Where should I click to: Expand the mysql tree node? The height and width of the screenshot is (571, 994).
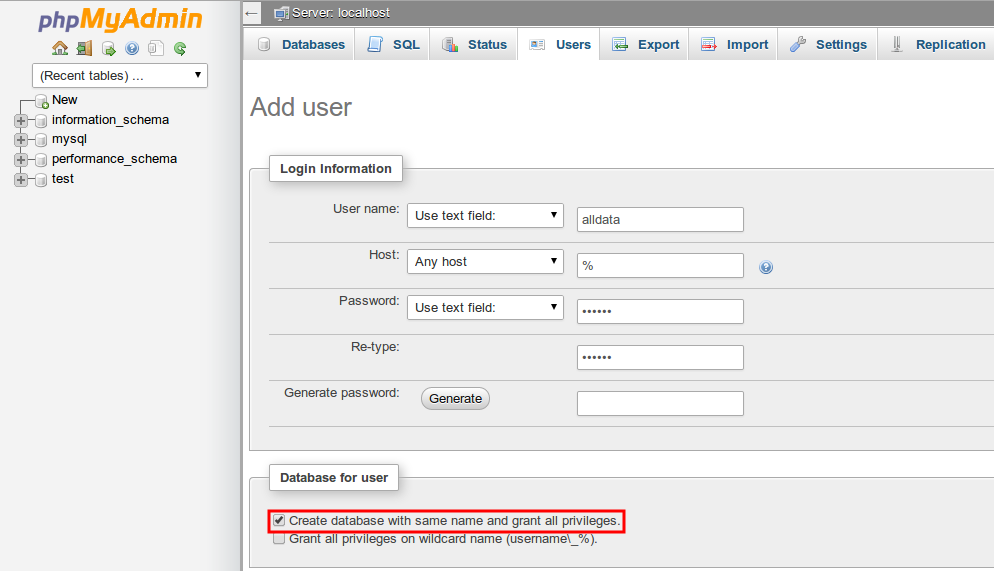21,139
